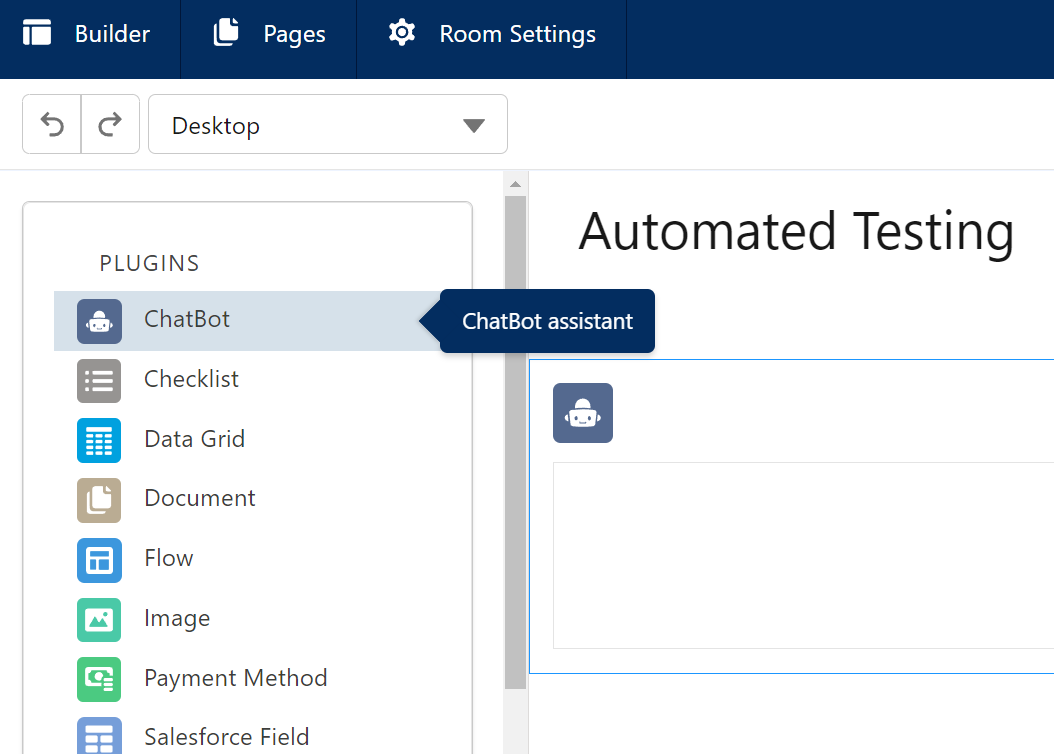Viewport: 1054px width, 754px height.
Task: Click the Room Settings gear icon
Action: pos(402,32)
